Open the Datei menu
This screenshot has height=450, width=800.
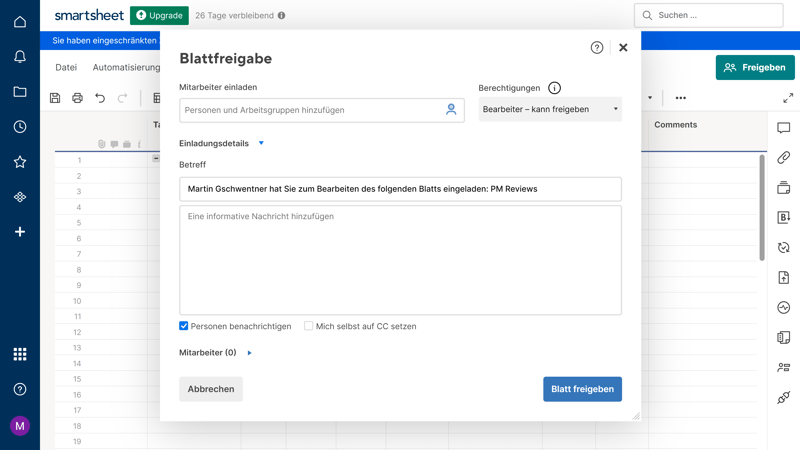66,68
